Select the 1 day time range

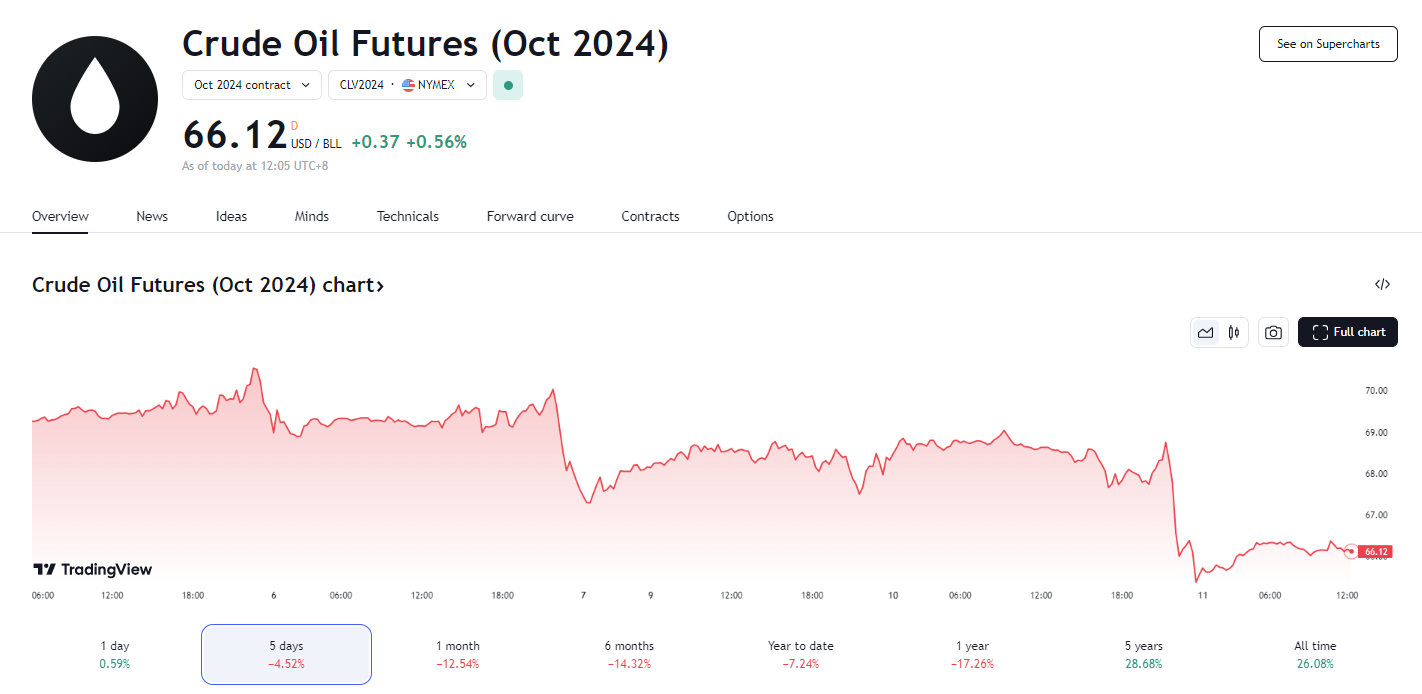[x=115, y=654]
